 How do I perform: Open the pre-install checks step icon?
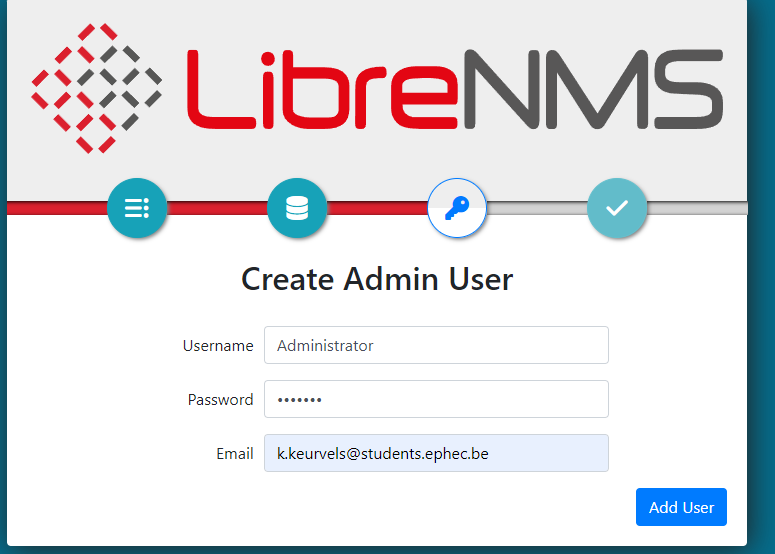[137, 208]
